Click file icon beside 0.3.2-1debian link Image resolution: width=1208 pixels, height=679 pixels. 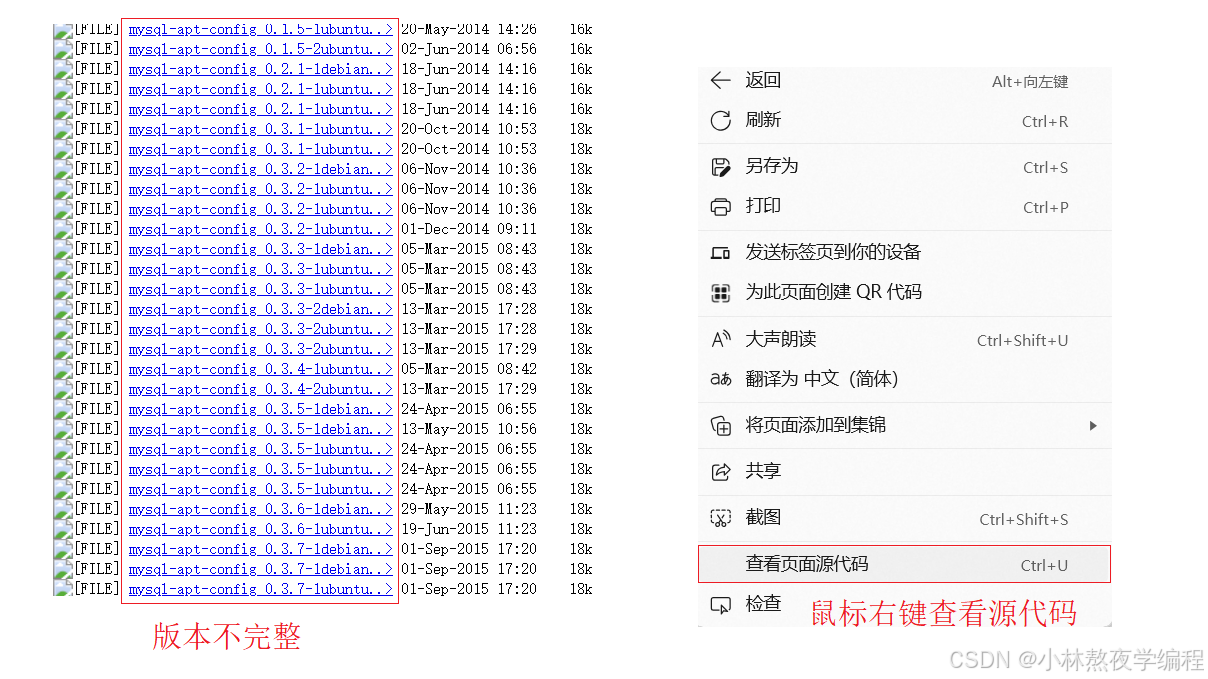62,169
